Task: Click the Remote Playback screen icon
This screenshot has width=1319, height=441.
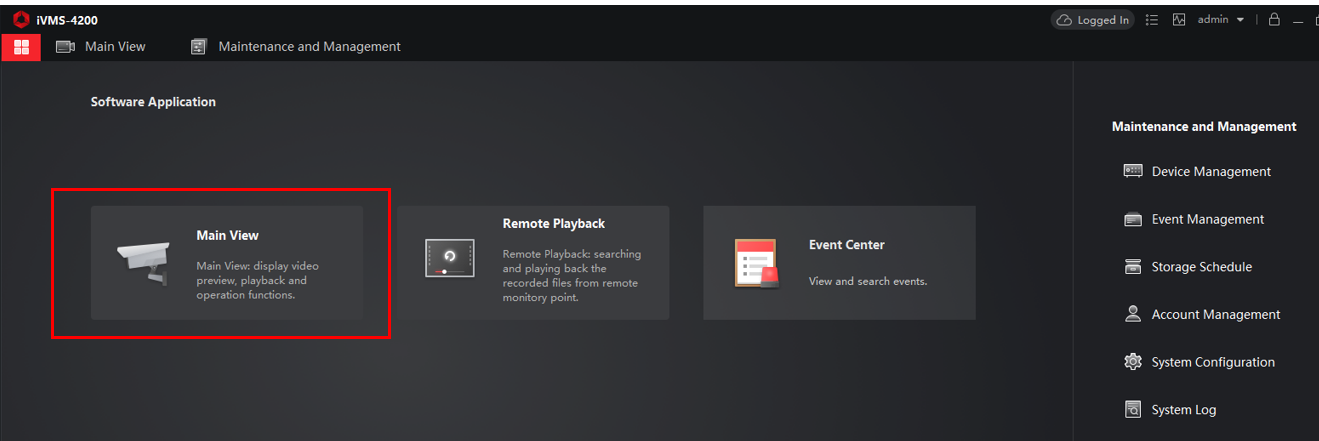Action: pyautogui.click(x=449, y=257)
